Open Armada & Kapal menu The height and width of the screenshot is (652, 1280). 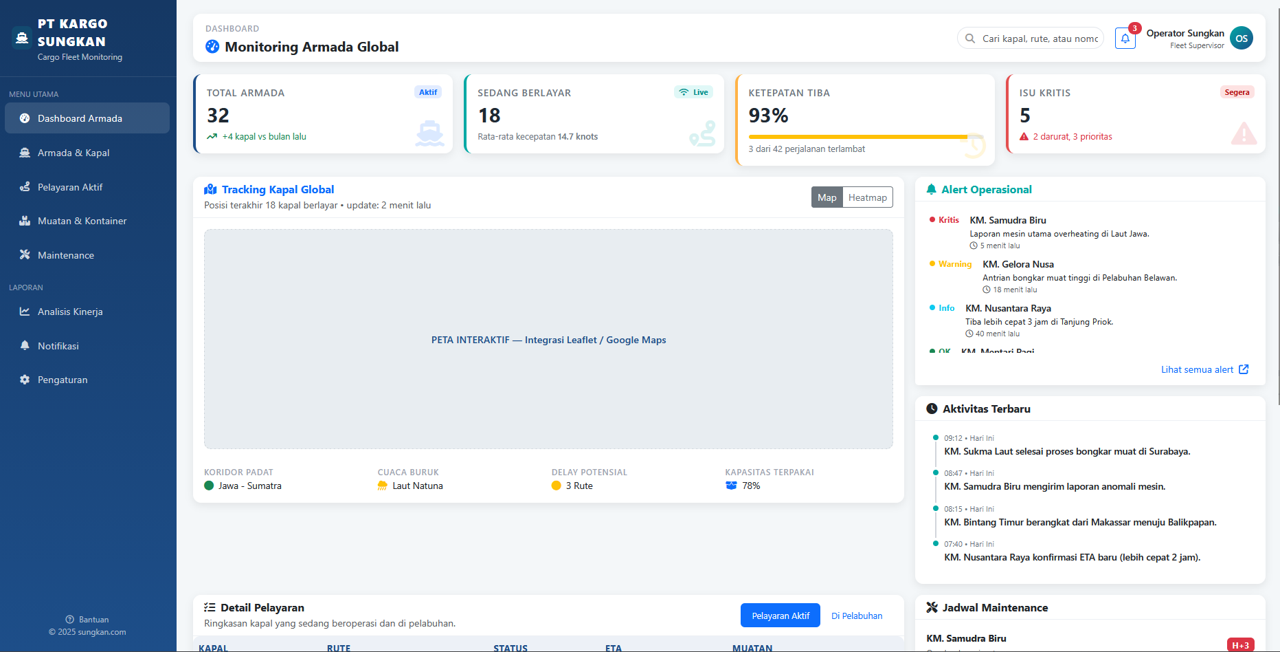[73, 153]
